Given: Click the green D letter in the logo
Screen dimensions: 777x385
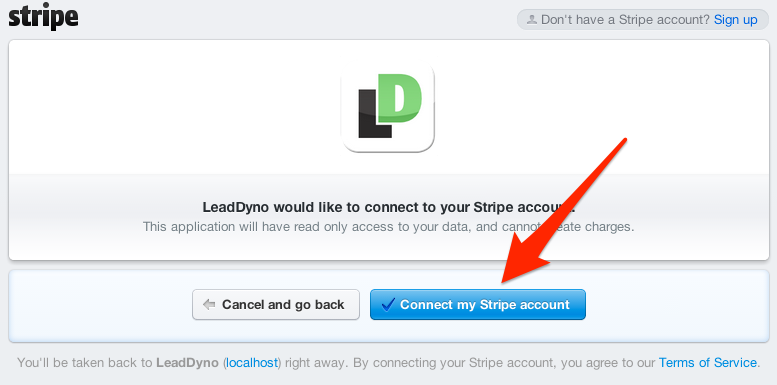Looking at the screenshot, I should coord(400,98).
